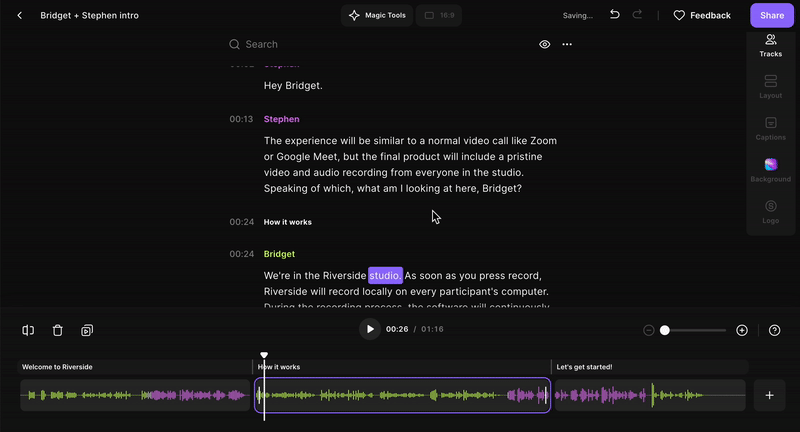This screenshot has height=432, width=800.
Task: Go back using the left chevron arrow
Action: pyautogui.click(x=19, y=15)
